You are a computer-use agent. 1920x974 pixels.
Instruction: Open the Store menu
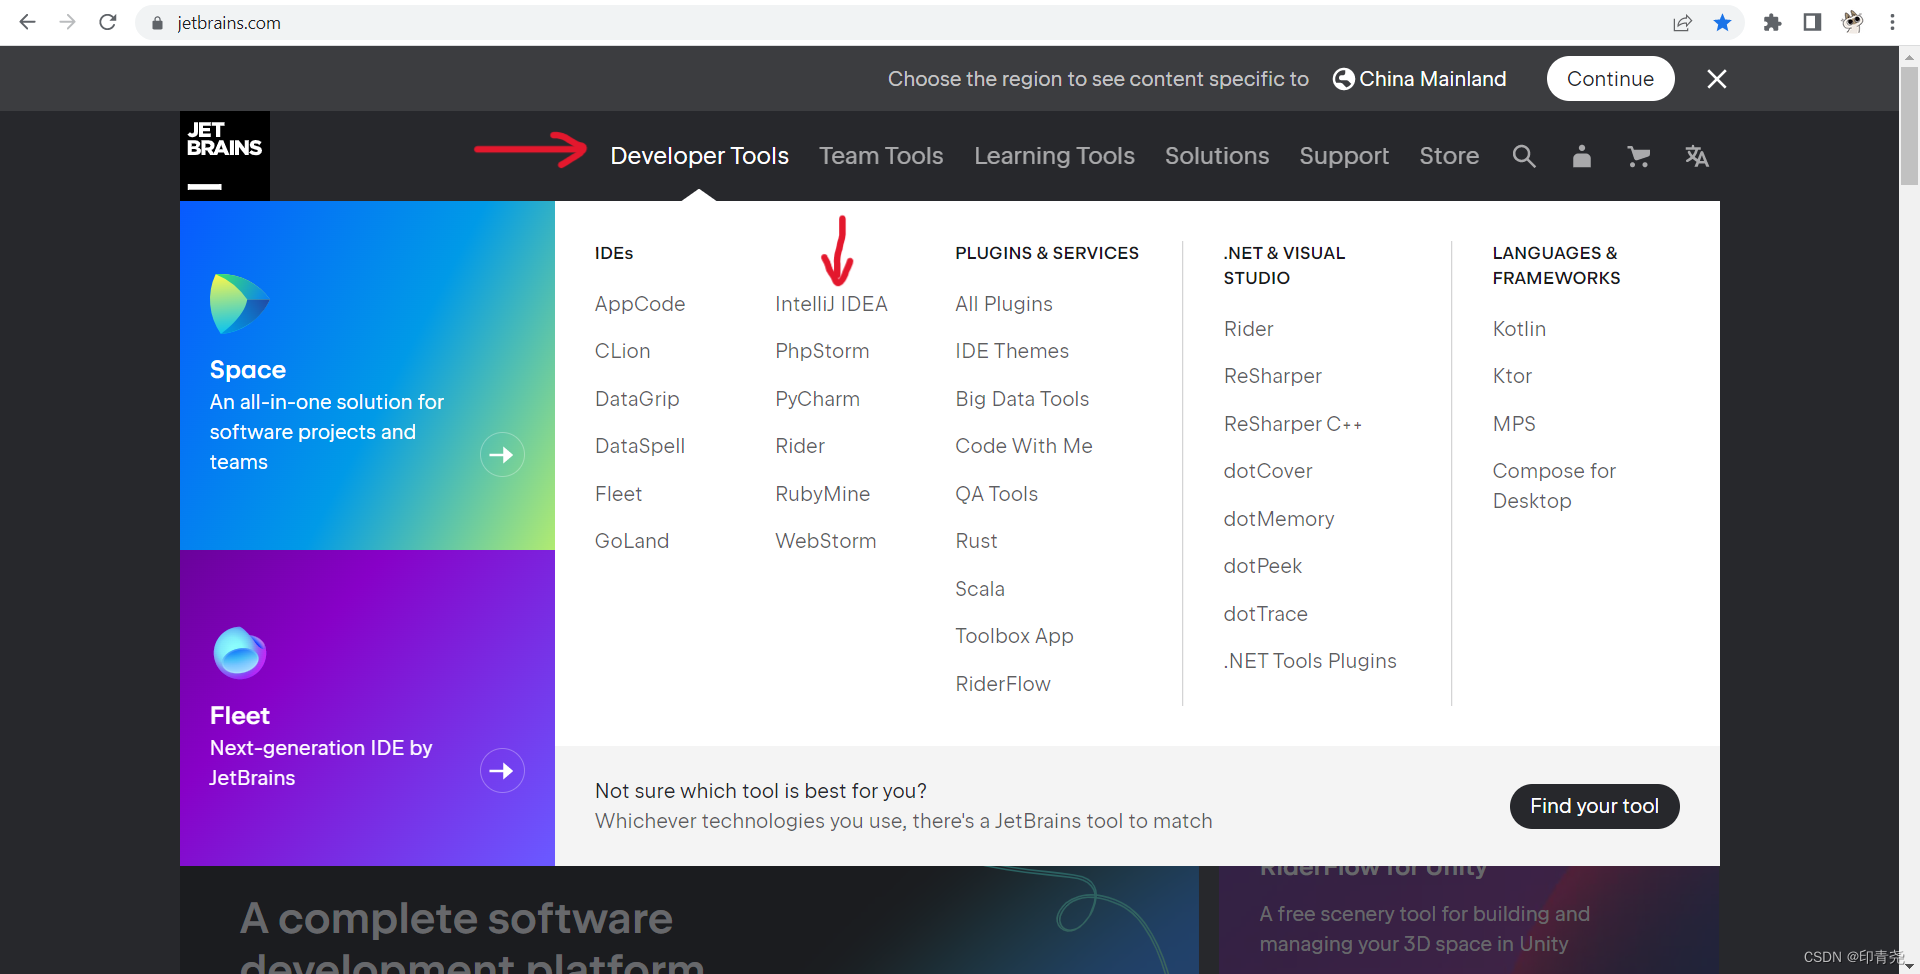coord(1449,156)
